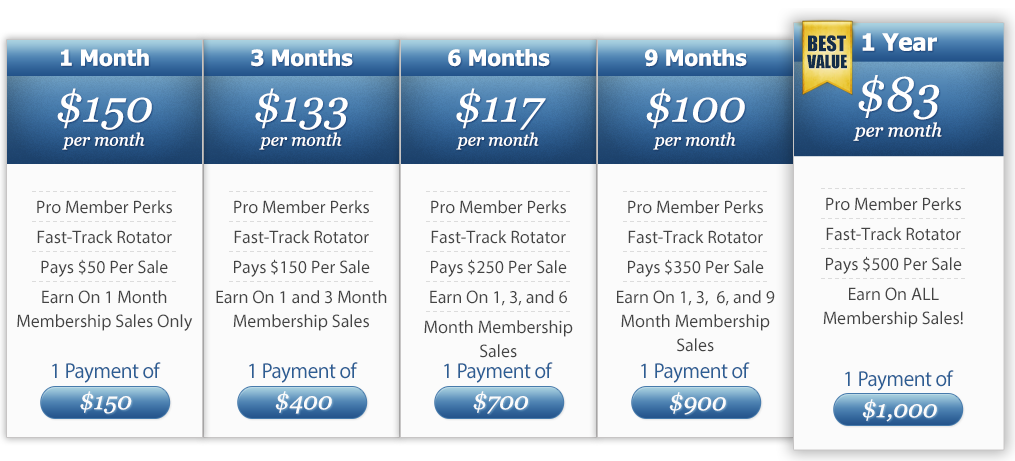Choose the 9 Months plan header
Screen dimensions: 1015x461
coord(695,58)
